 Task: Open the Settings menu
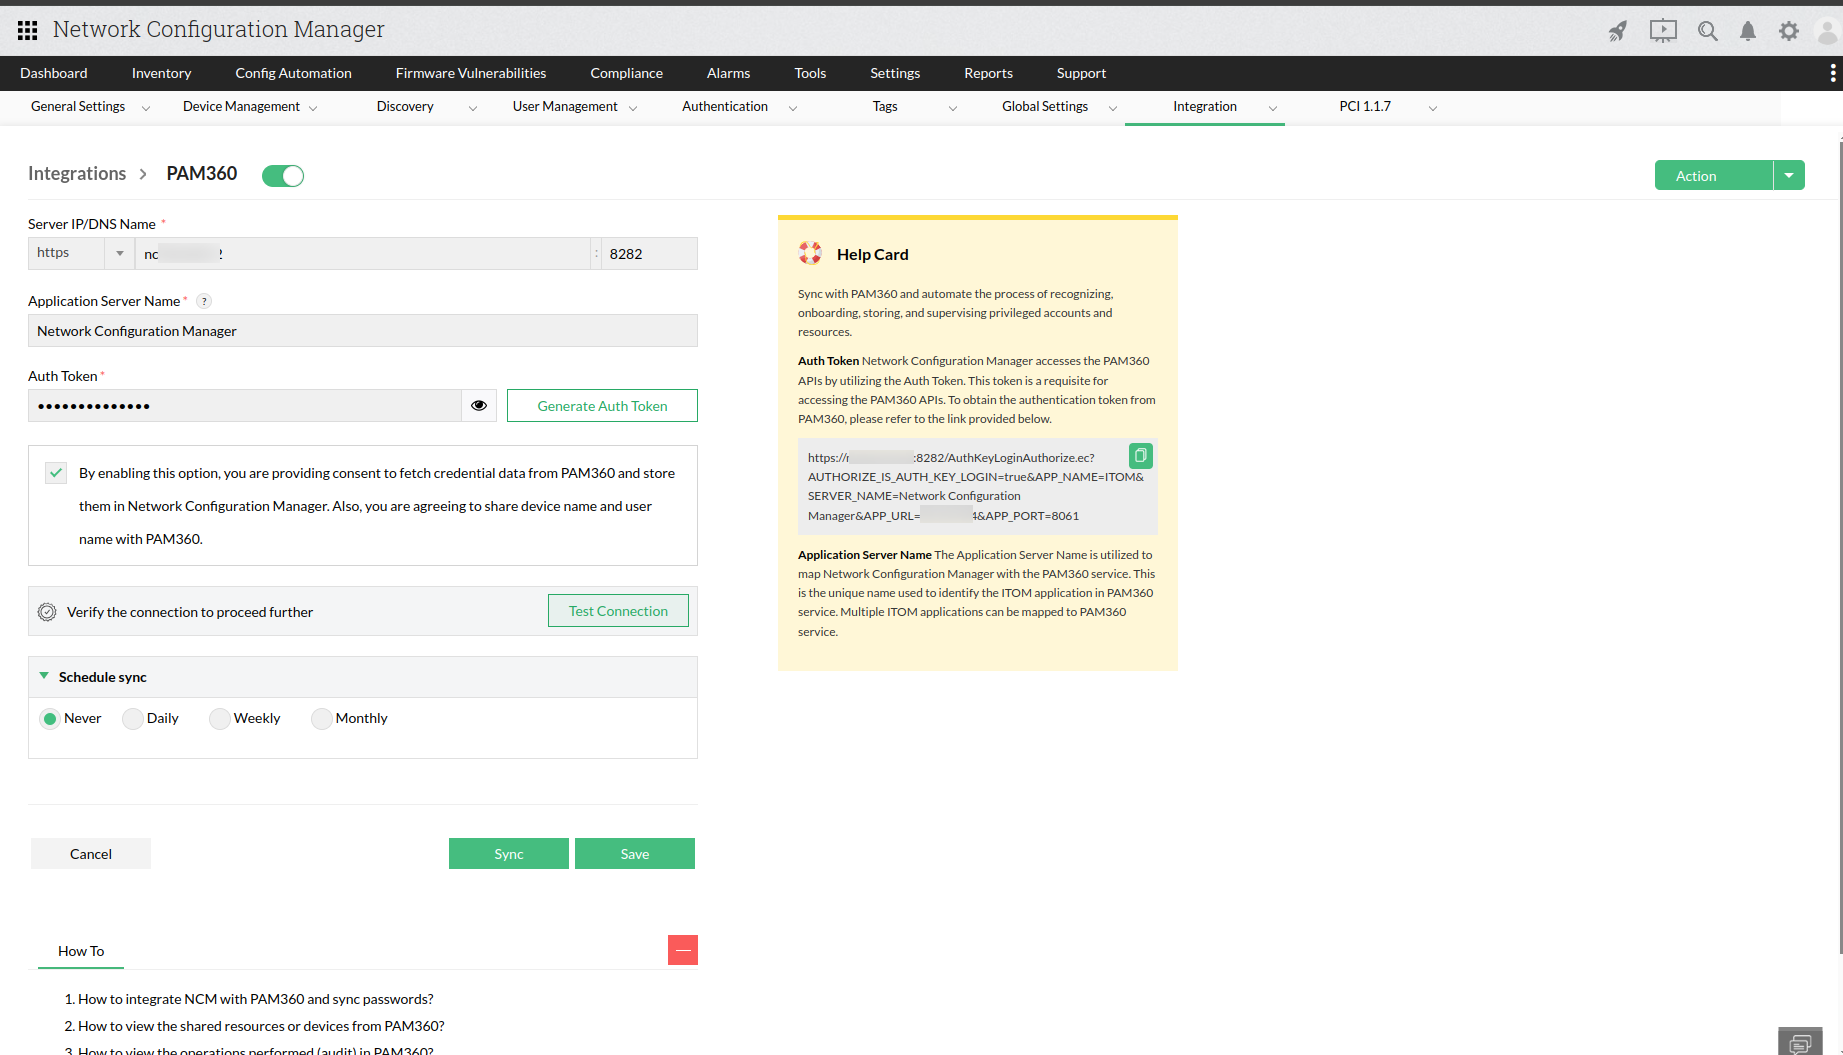tap(895, 73)
